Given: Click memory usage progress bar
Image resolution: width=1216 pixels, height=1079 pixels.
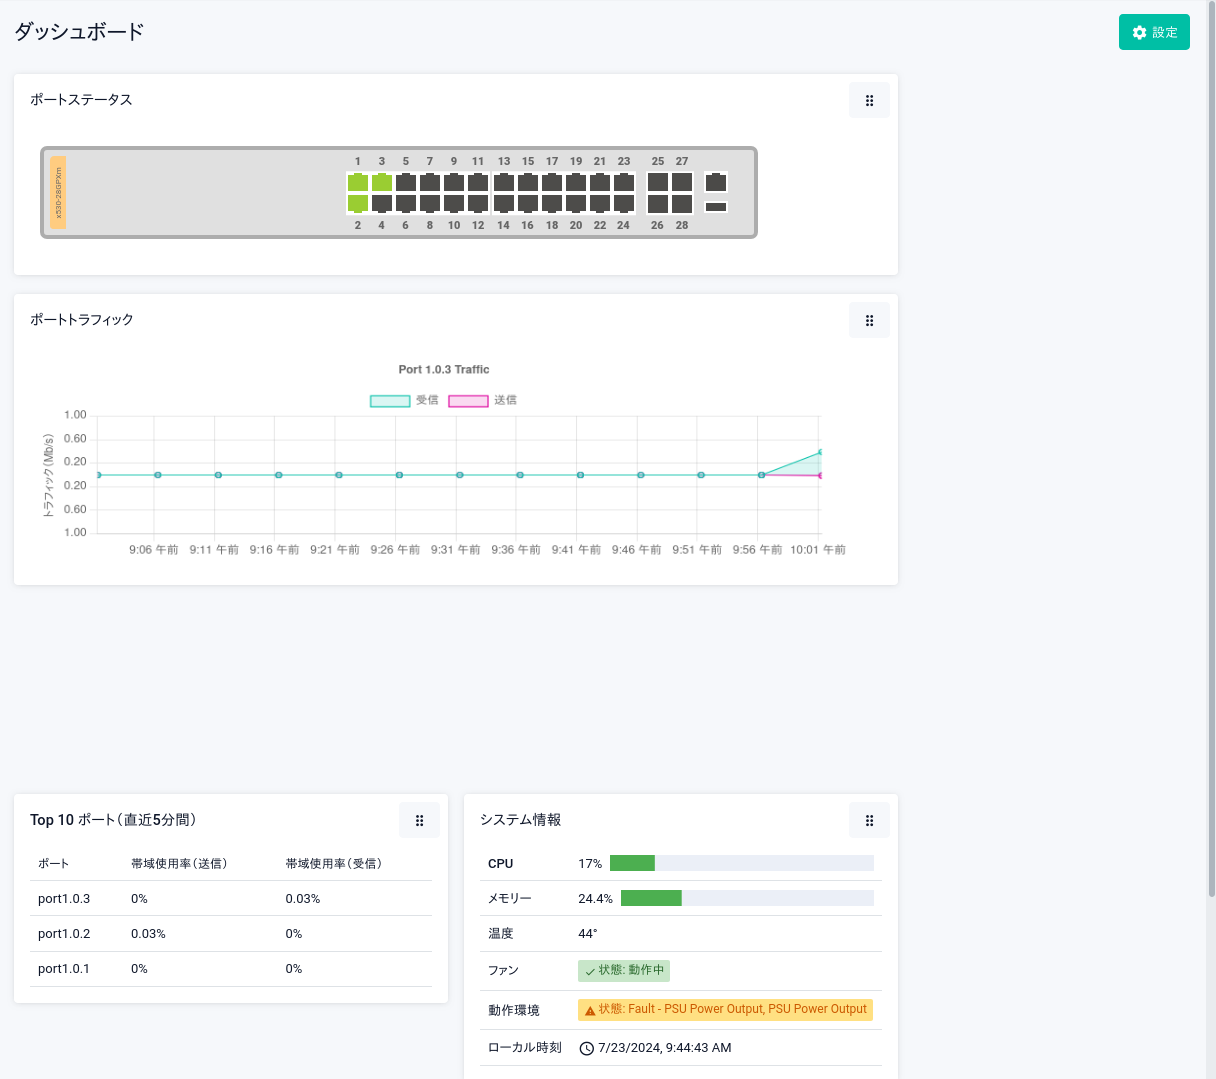Looking at the screenshot, I should [746, 898].
